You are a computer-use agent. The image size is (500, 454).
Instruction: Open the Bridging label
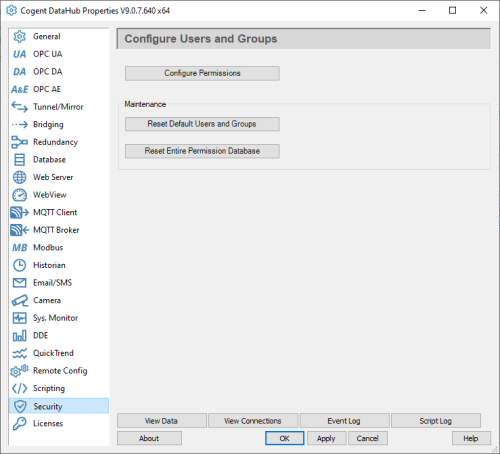tap(48, 125)
